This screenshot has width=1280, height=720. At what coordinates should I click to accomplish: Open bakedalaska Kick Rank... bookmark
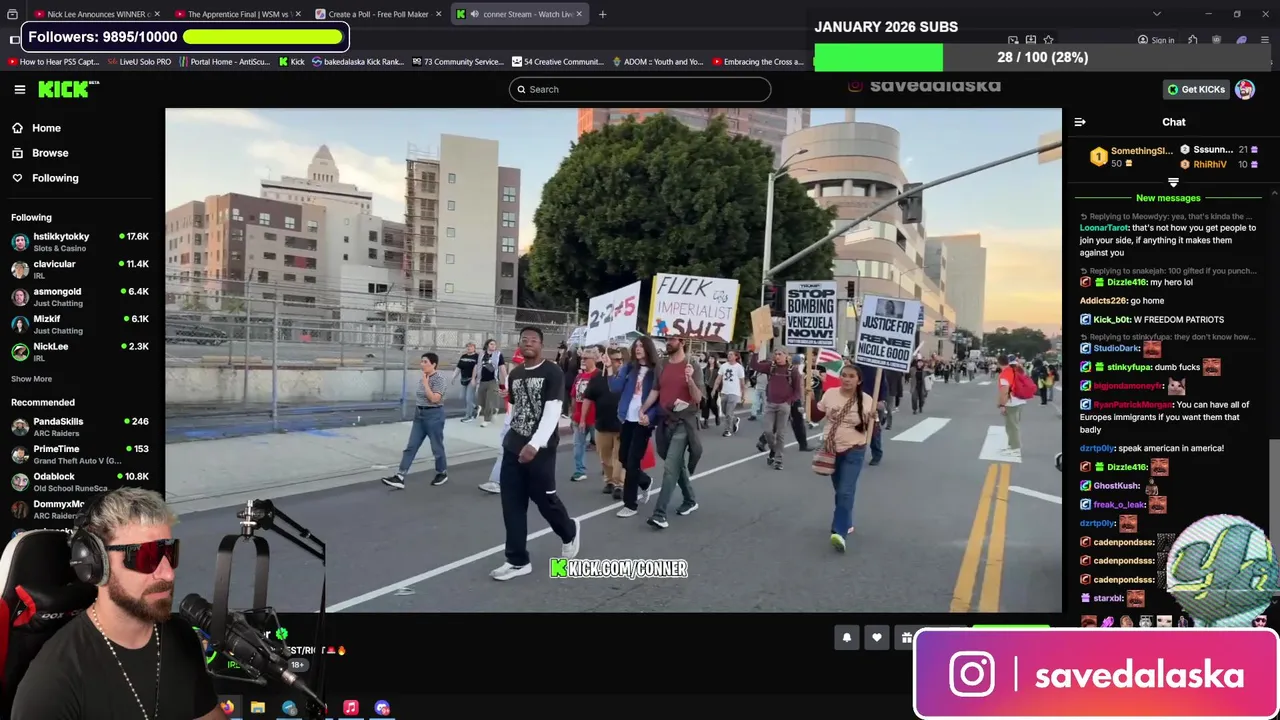pyautogui.click(x=357, y=62)
